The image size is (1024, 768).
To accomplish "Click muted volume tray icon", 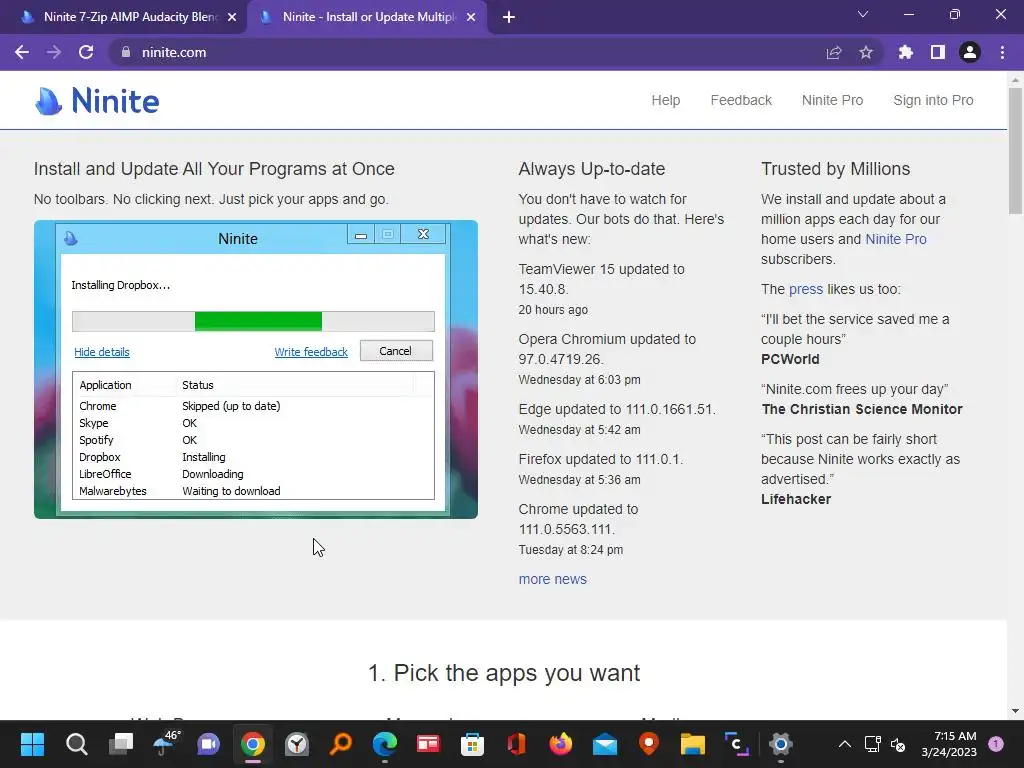I will [899, 744].
